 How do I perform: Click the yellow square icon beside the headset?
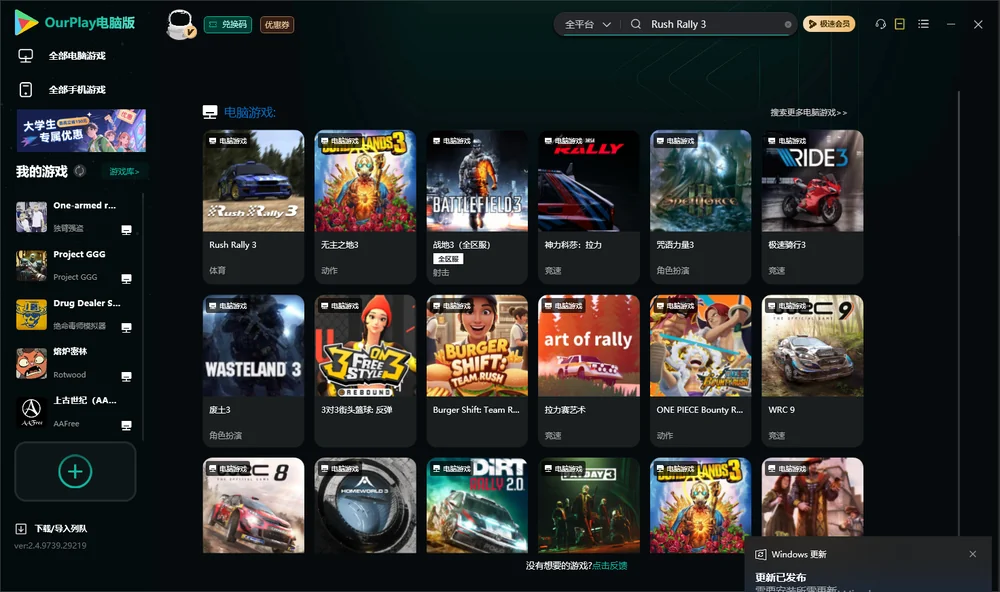900,24
